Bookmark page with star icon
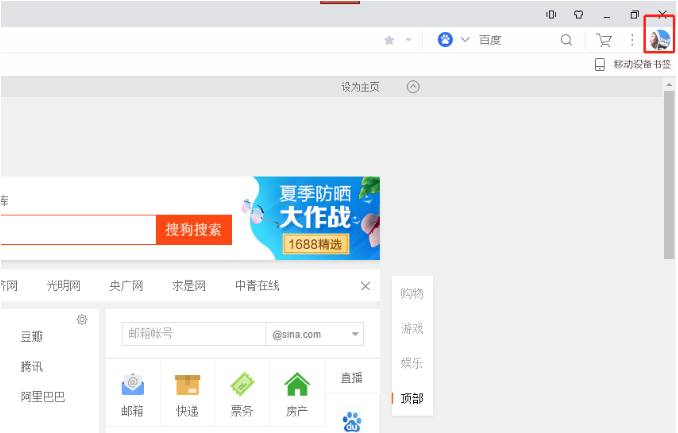This screenshot has width=678, height=433. [389, 40]
